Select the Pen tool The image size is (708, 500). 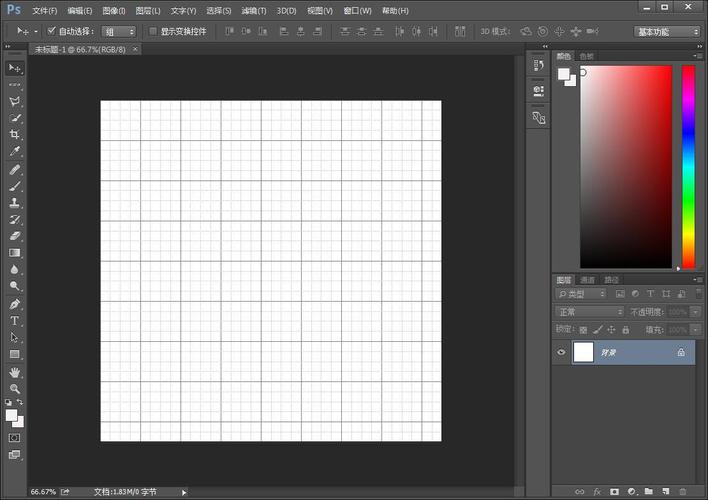point(15,304)
